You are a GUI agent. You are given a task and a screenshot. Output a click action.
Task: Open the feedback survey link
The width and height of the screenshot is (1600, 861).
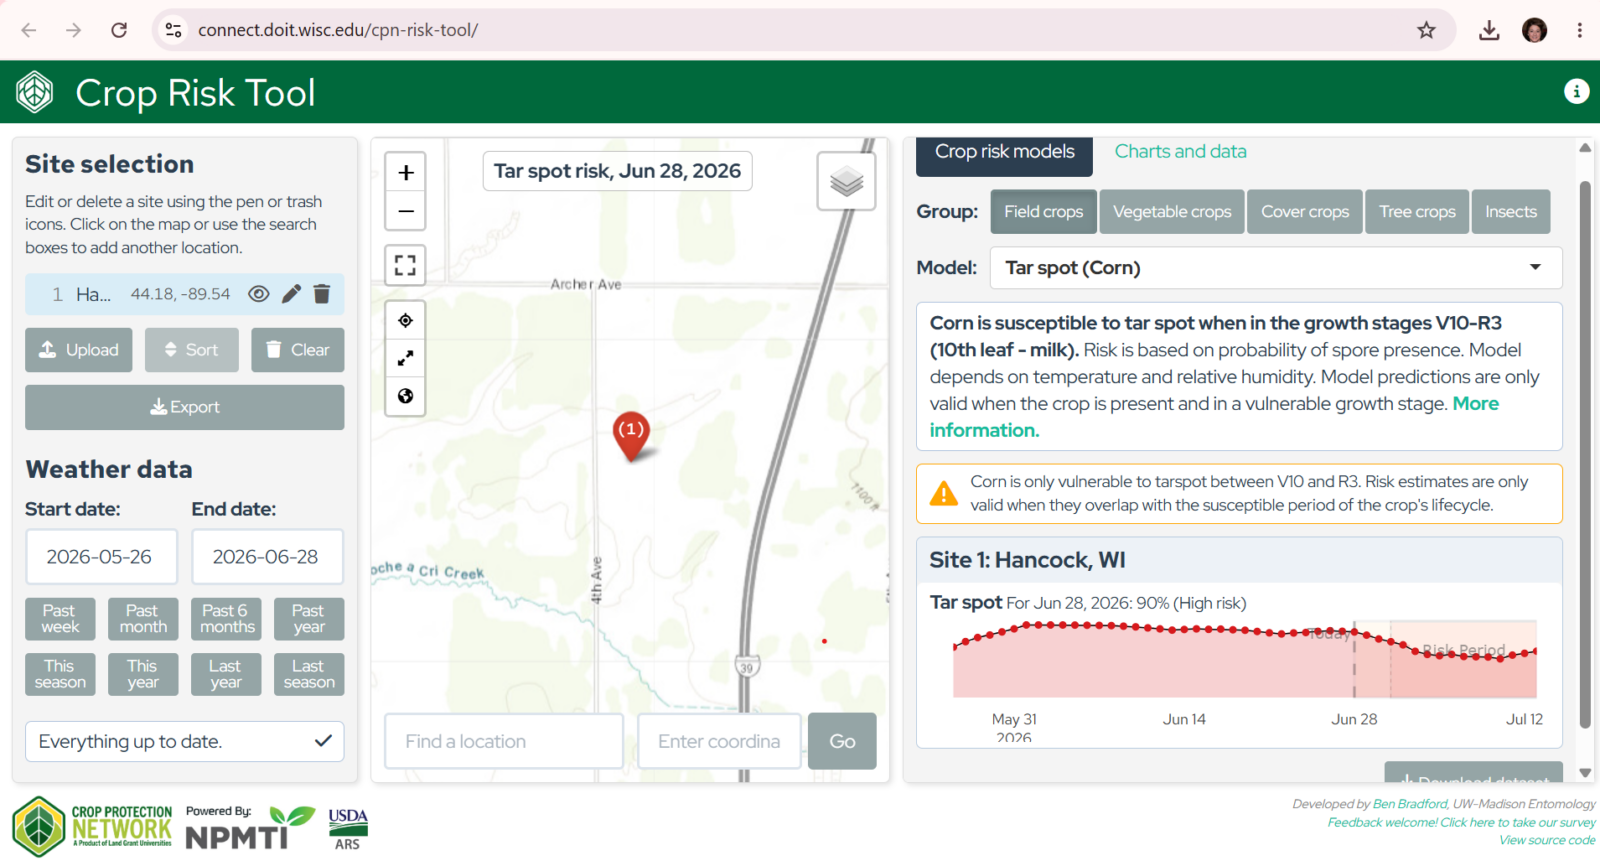1462,822
